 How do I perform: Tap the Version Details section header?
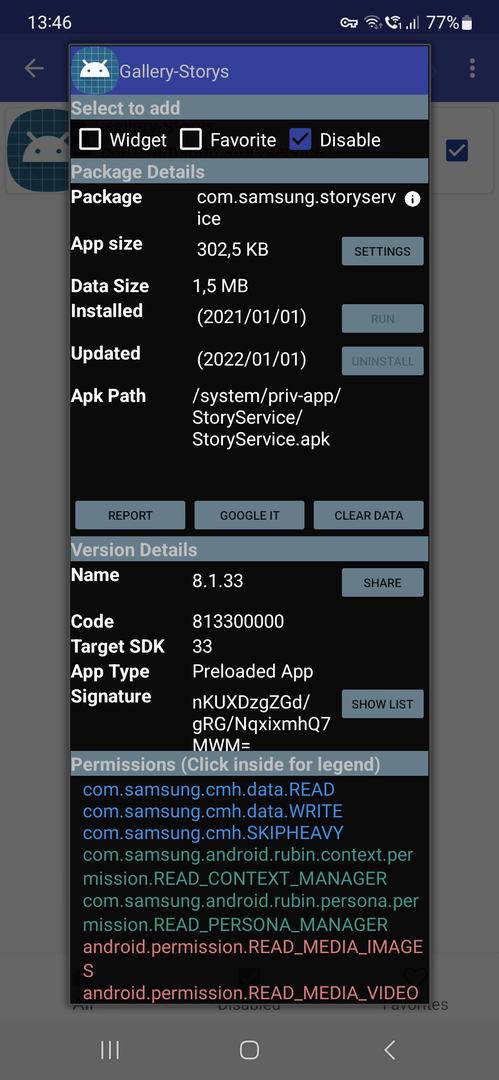pos(250,550)
